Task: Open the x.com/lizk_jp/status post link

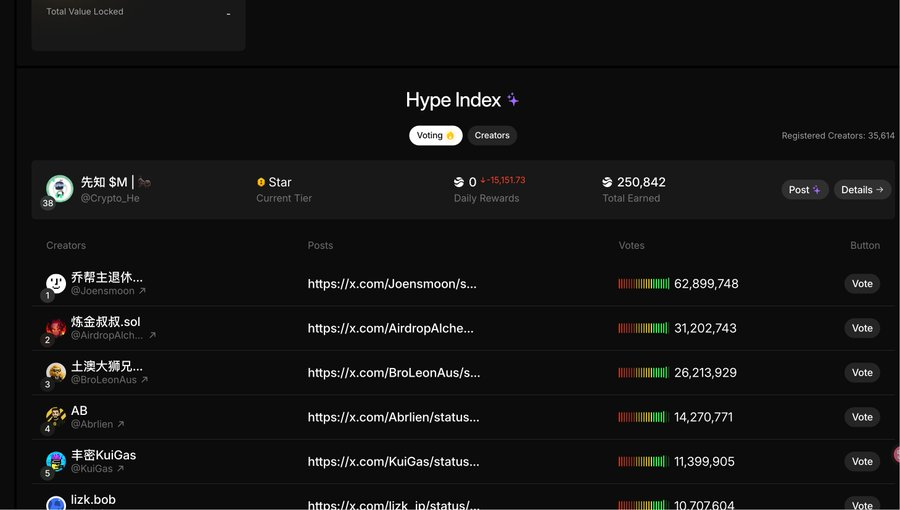Action: point(393,505)
